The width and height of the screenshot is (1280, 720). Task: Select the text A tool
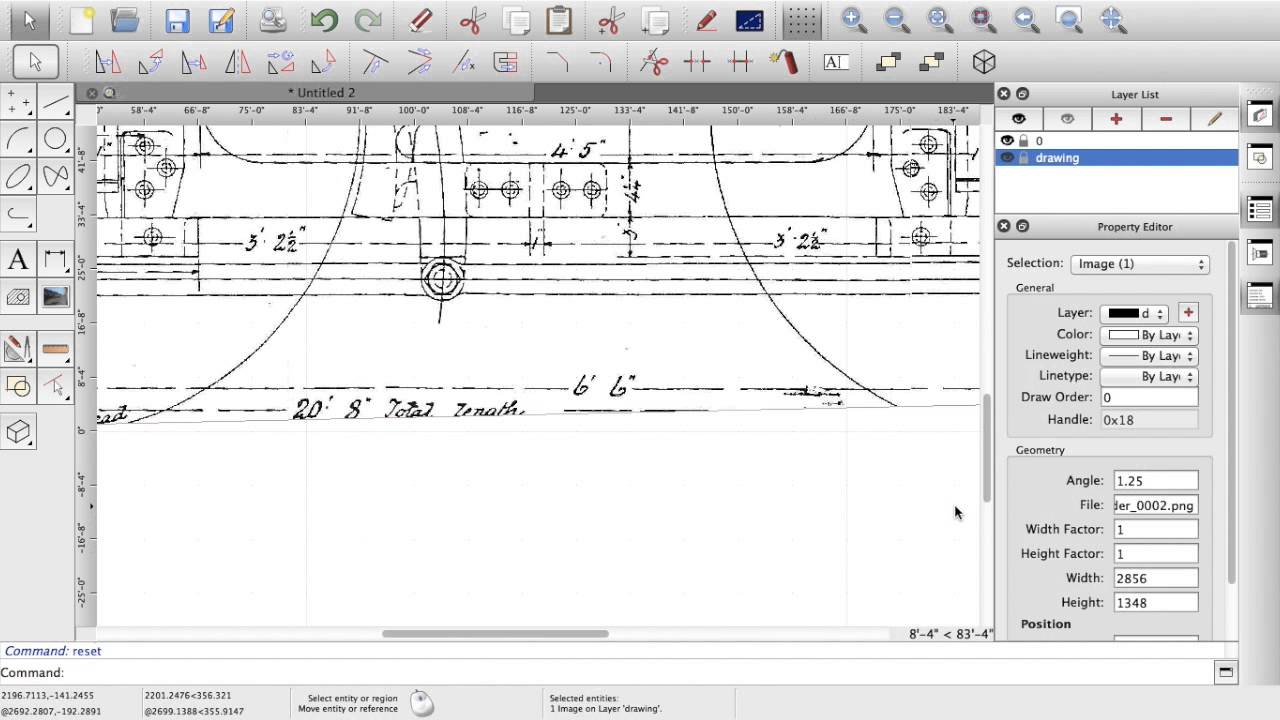click(x=18, y=260)
